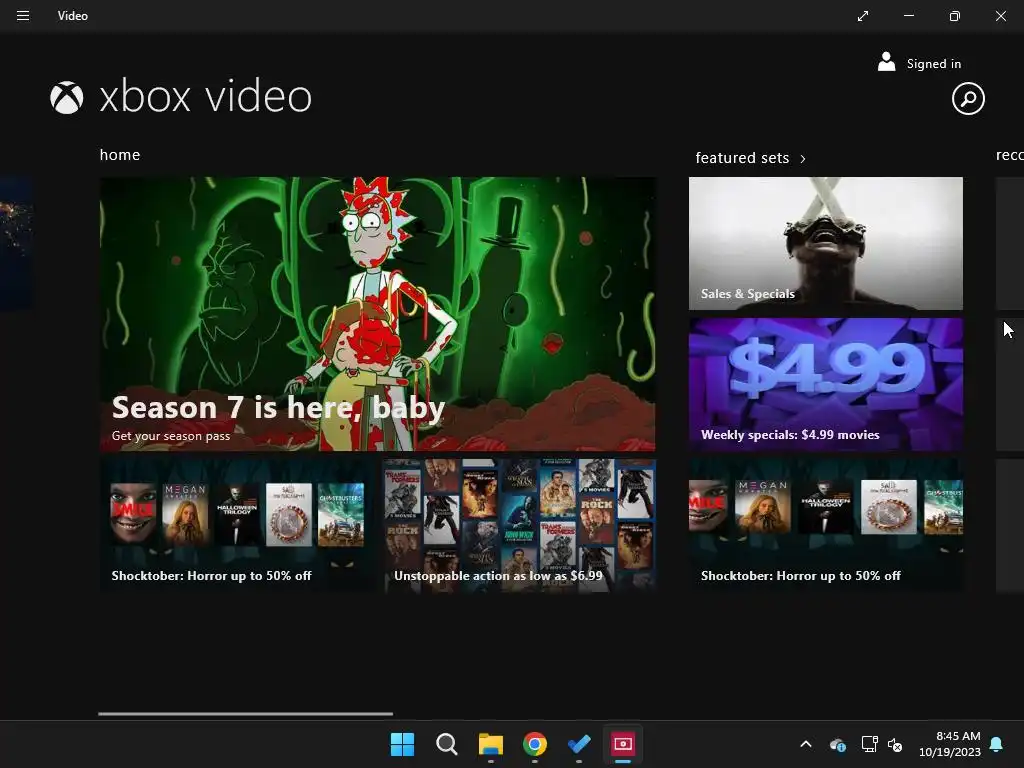Click the horizontal scrollbar thumb
This screenshot has width=1024, height=768.
pyautogui.click(x=246, y=714)
